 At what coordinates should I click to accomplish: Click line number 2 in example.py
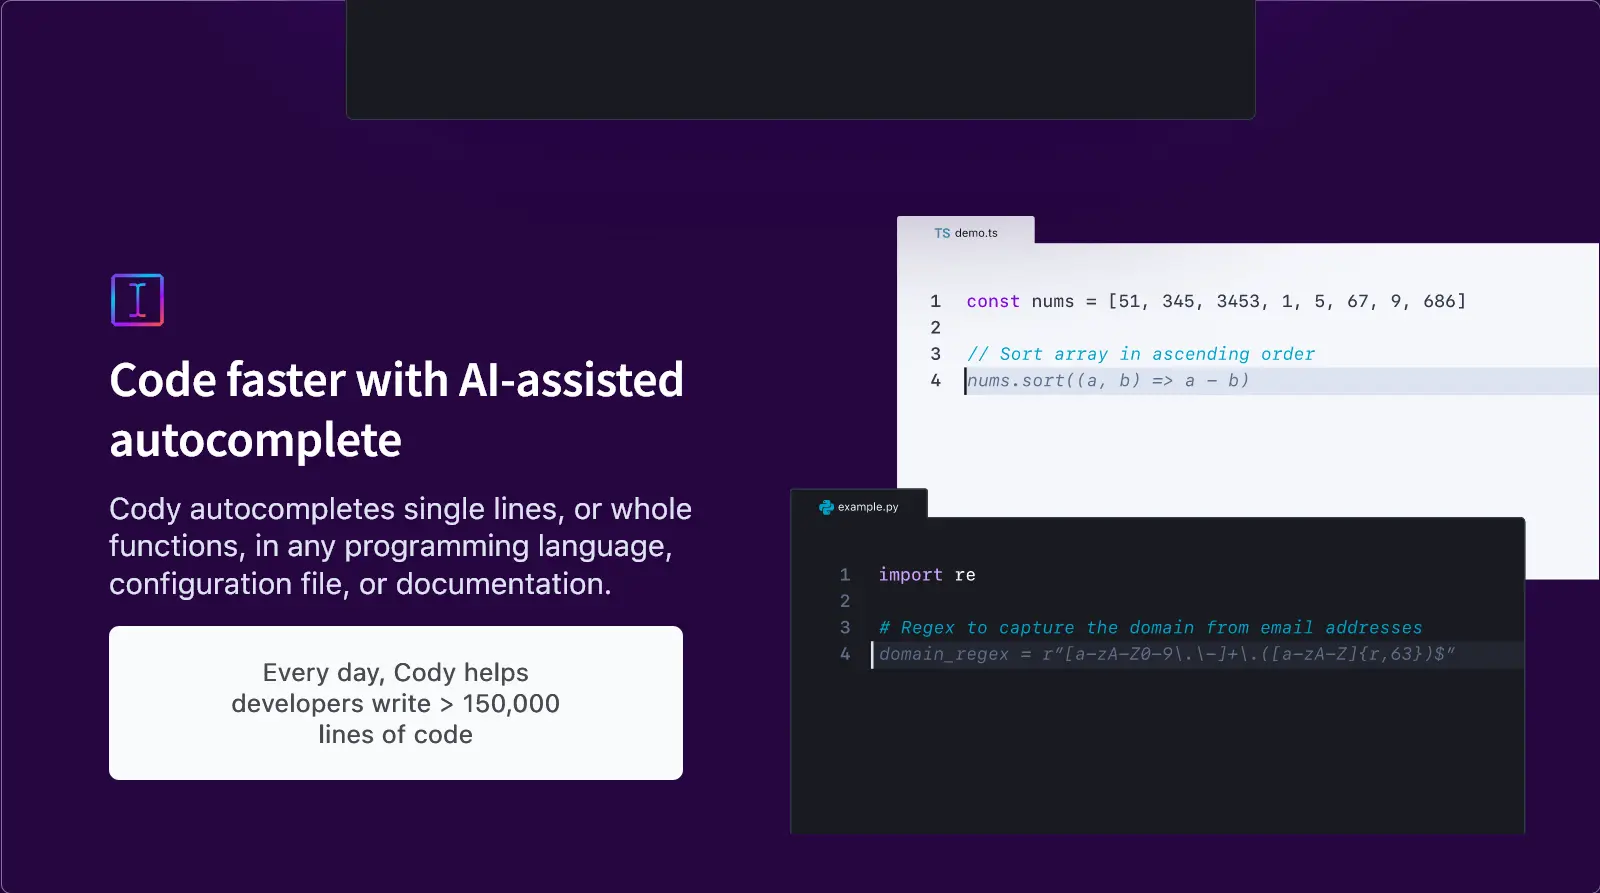(x=845, y=601)
